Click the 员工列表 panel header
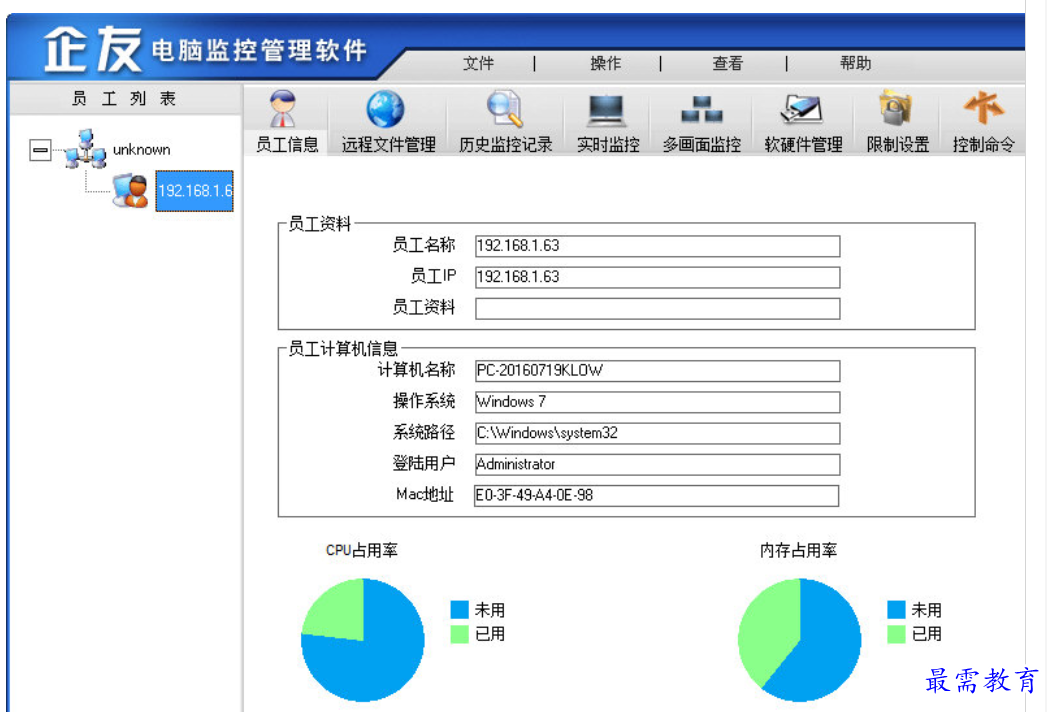The width and height of the screenshot is (1047, 712). [x=124, y=99]
